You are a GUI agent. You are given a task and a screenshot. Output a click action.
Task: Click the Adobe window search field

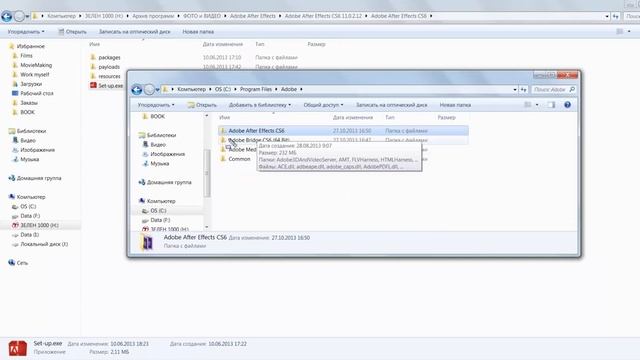click(x=554, y=89)
